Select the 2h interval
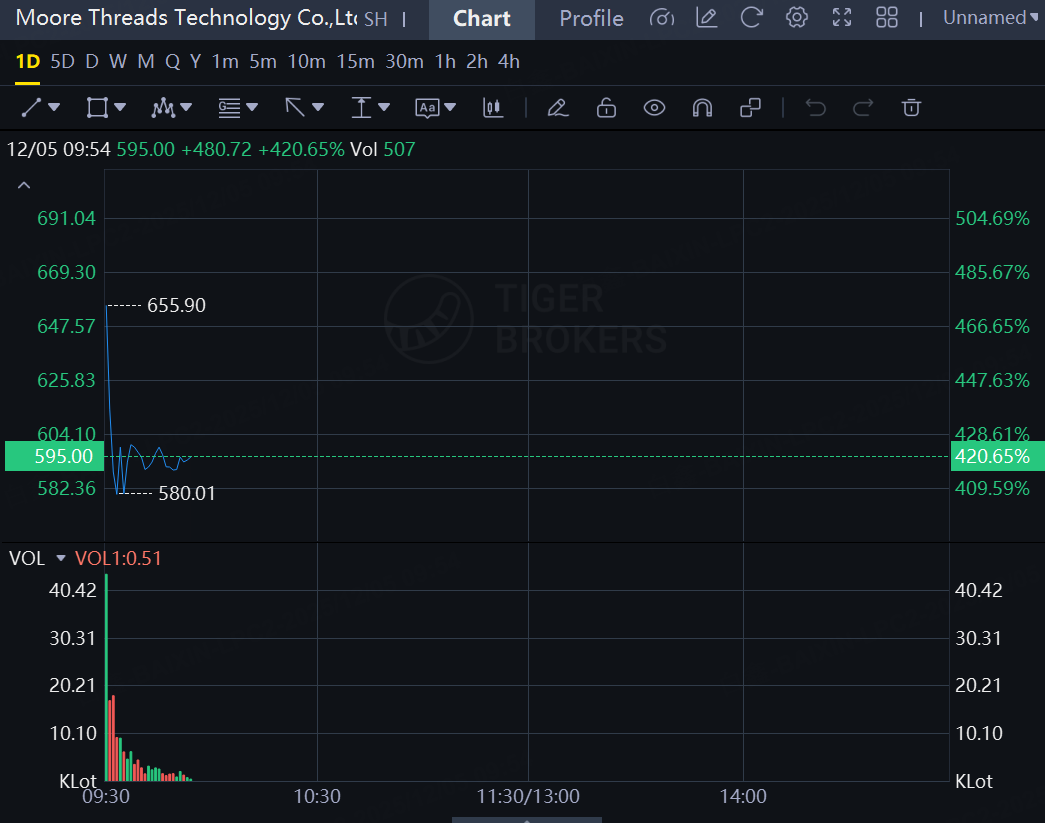1045x823 pixels. point(477,62)
